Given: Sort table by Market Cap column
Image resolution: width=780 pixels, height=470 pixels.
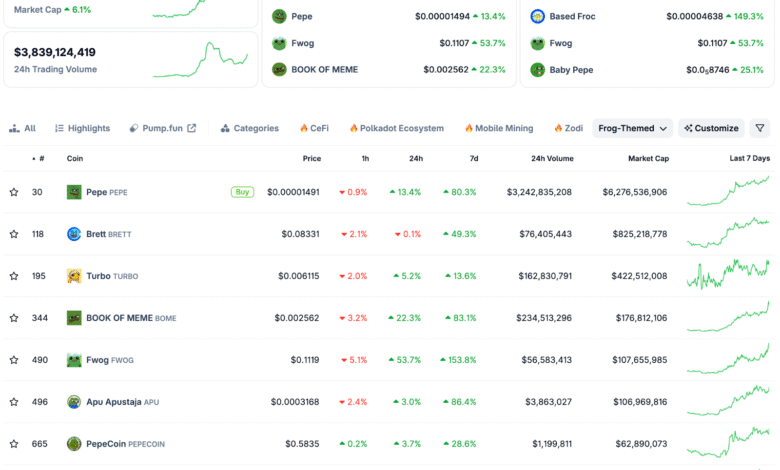Looking at the screenshot, I should tap(648, 159).
